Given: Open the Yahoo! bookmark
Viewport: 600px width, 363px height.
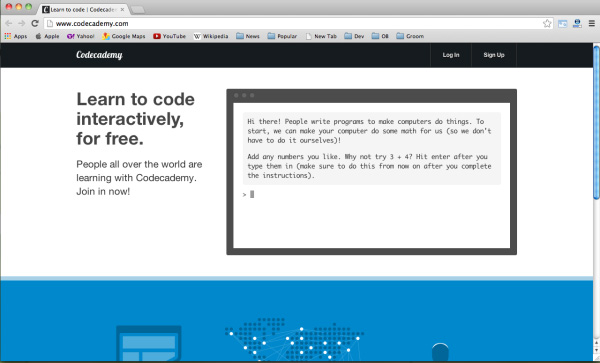Looking at the screenshot, I should click(80, 36).
